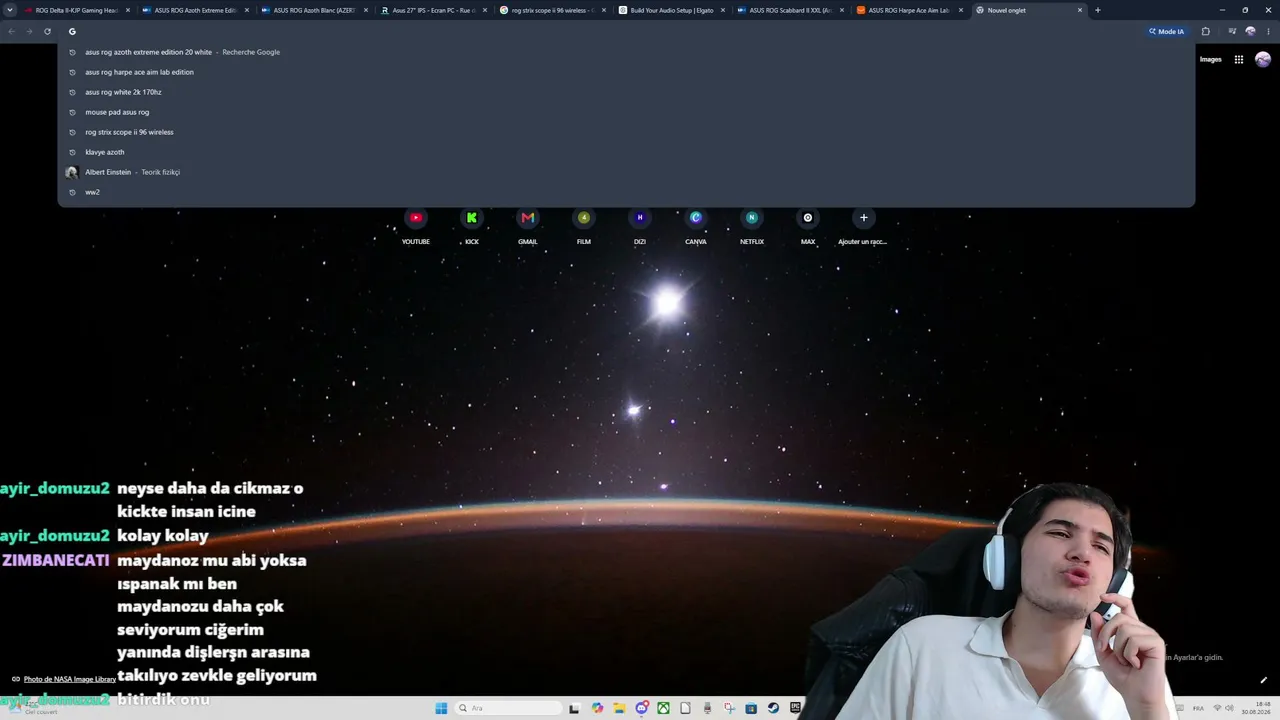Expand the tab search dropdown arrow
This screenshot has width=1280, height=720.
(x=10, y=10)
